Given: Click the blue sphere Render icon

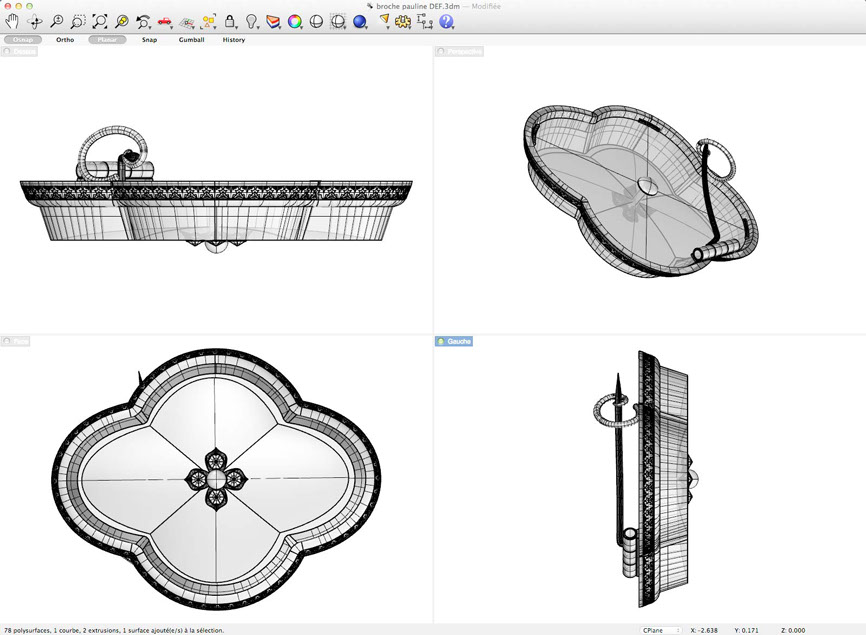Looking at the screenshot, I should (x=359, y=21).
